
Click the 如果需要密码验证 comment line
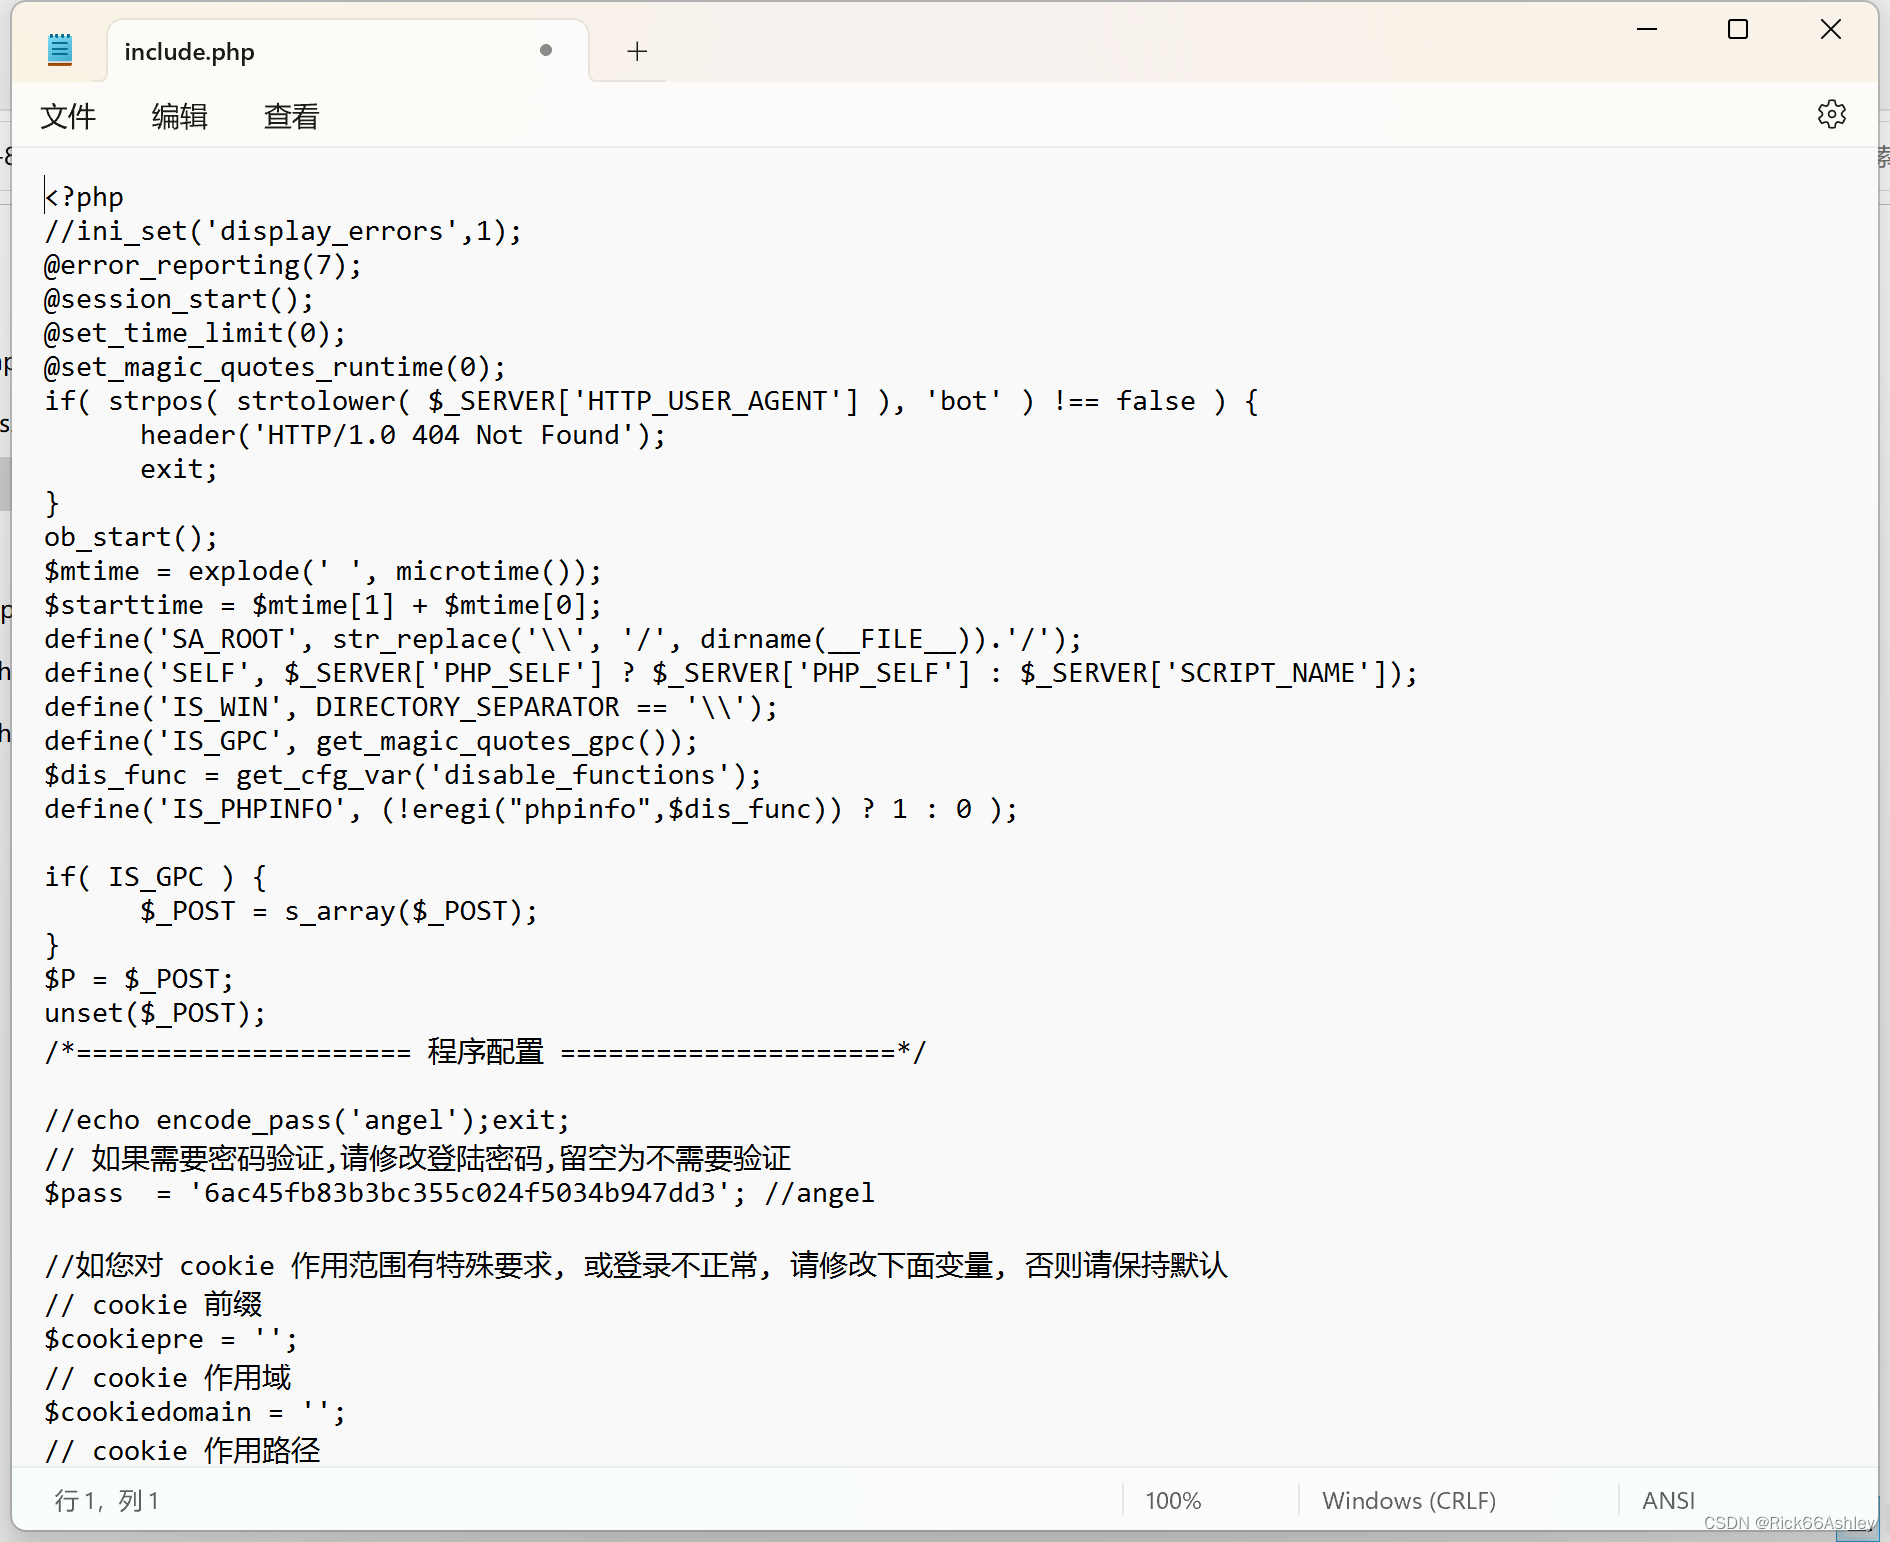coord(418,1158)
